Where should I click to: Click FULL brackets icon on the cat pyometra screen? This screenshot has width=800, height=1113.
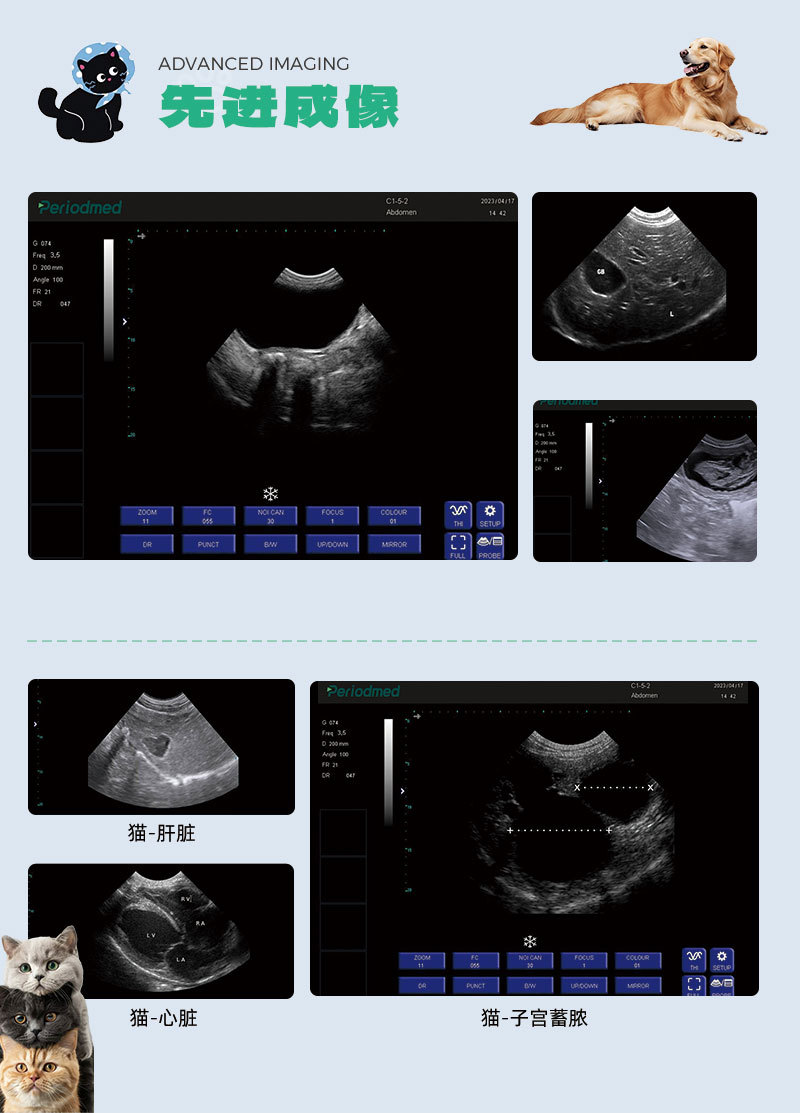click(694, 985)
